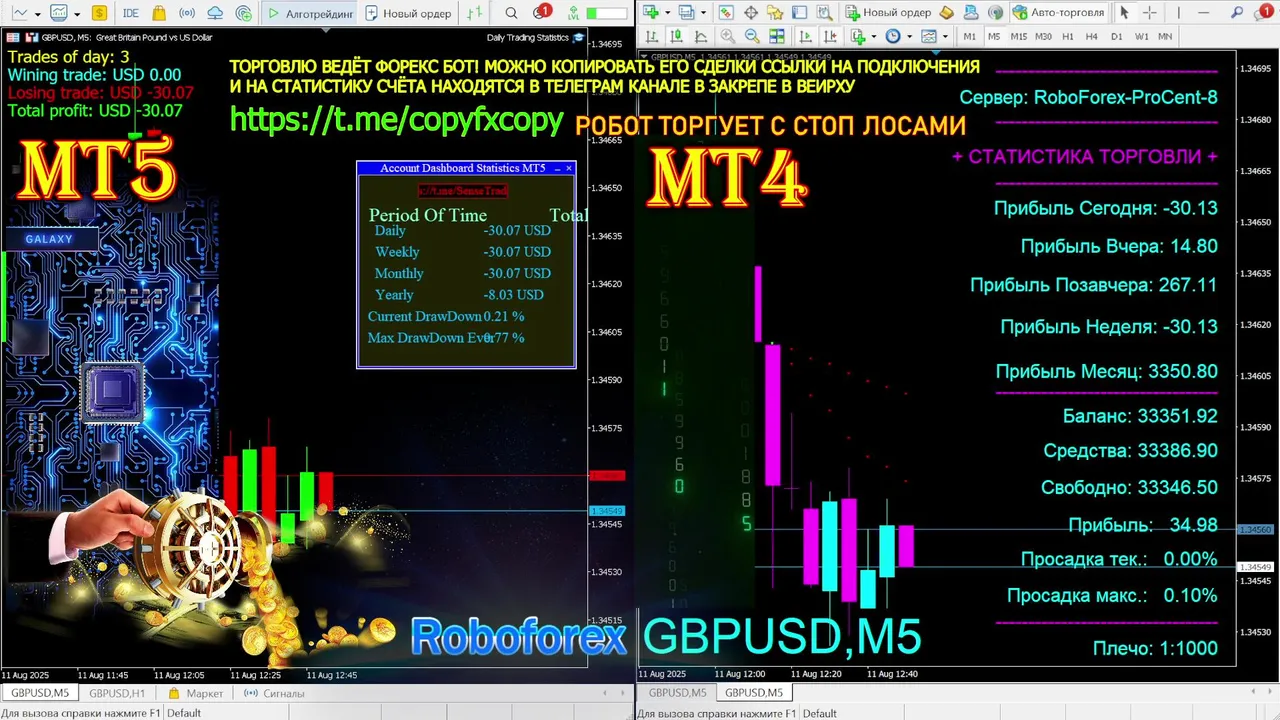Select the M1 timeframe in MT4
Viewport: 1280px width, 720px height.
point(969,36)
